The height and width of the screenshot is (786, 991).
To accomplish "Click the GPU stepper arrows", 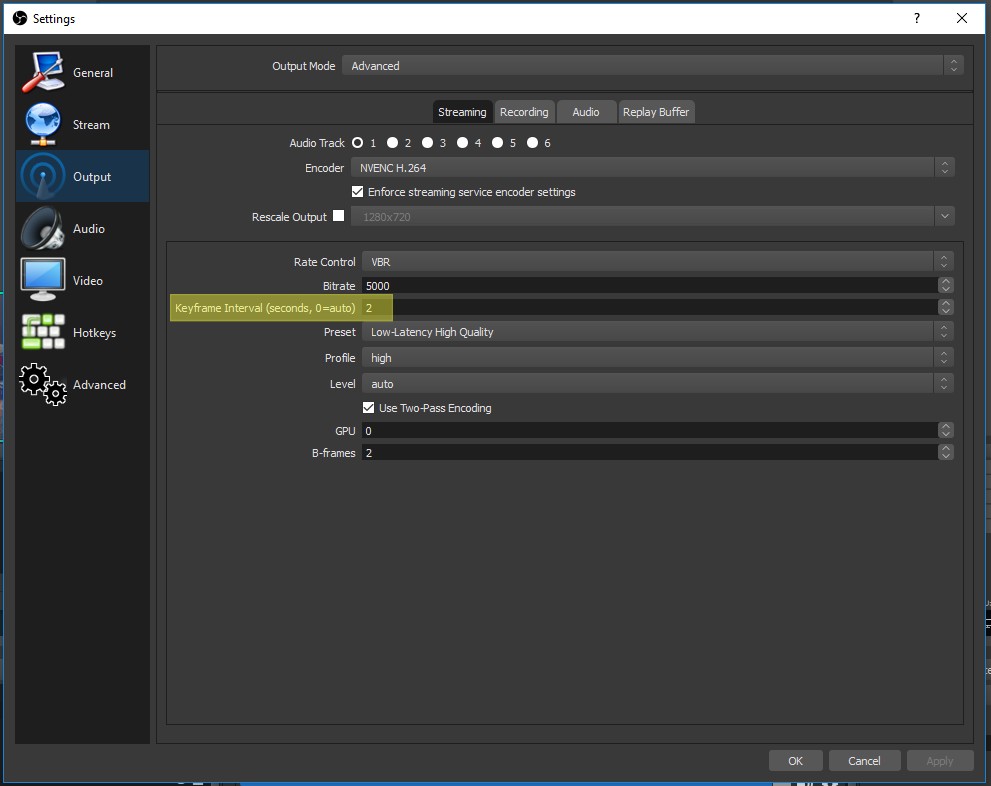I will click(945, 431).
